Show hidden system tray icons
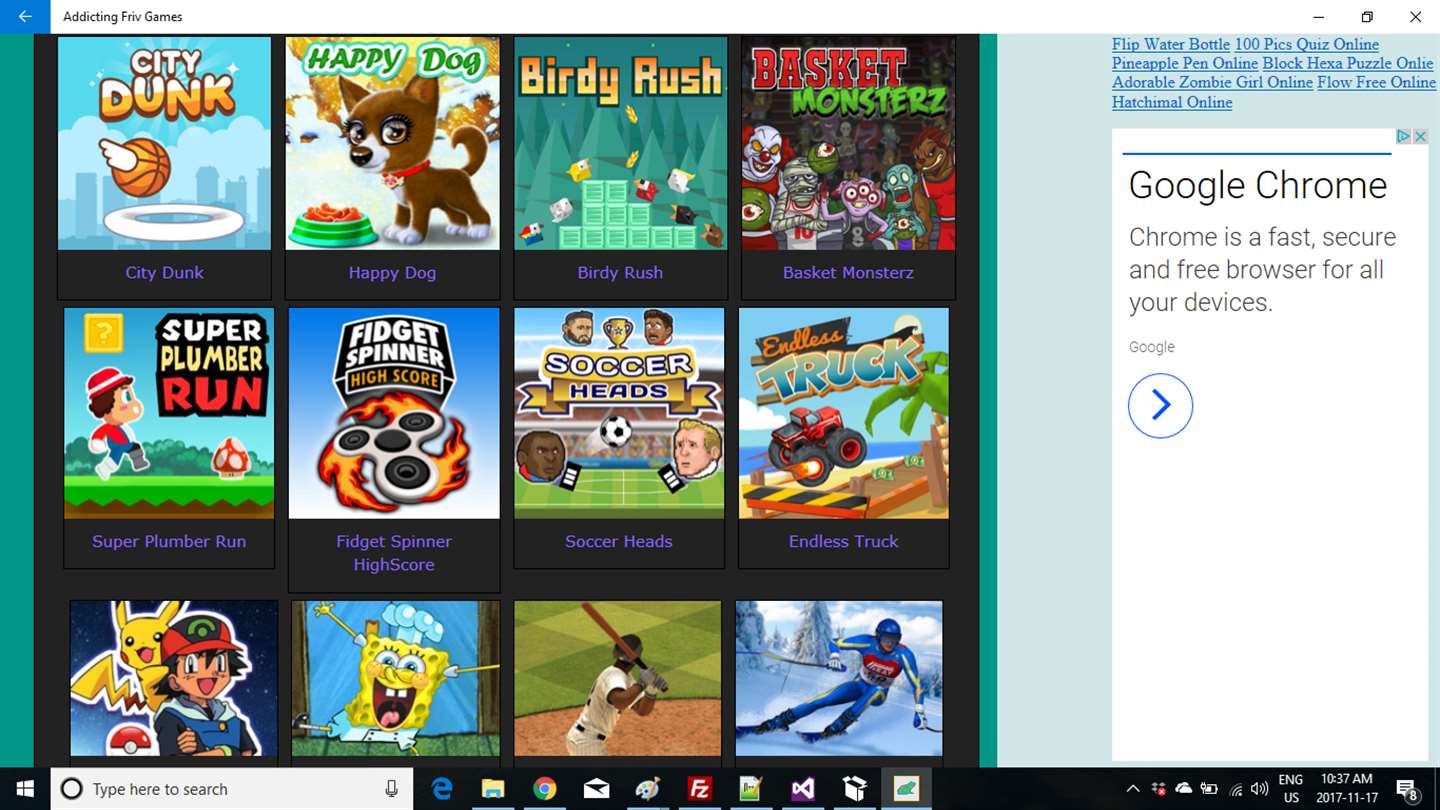1440x810 pixels. [1133, 789]
